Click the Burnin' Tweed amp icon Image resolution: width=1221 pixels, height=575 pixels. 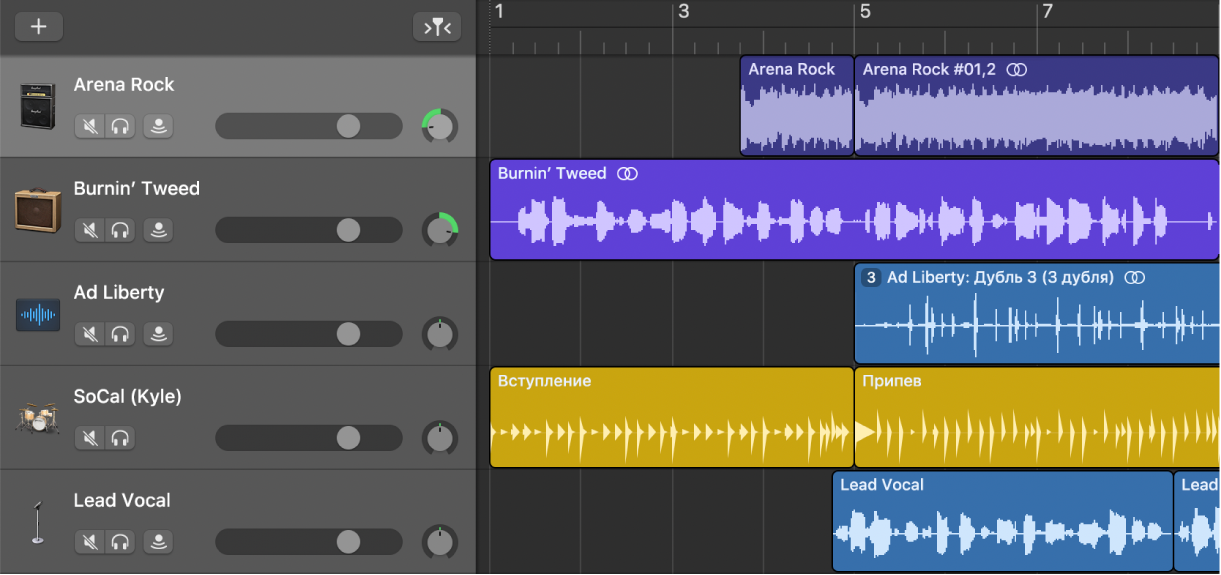(x=37, y=210)
